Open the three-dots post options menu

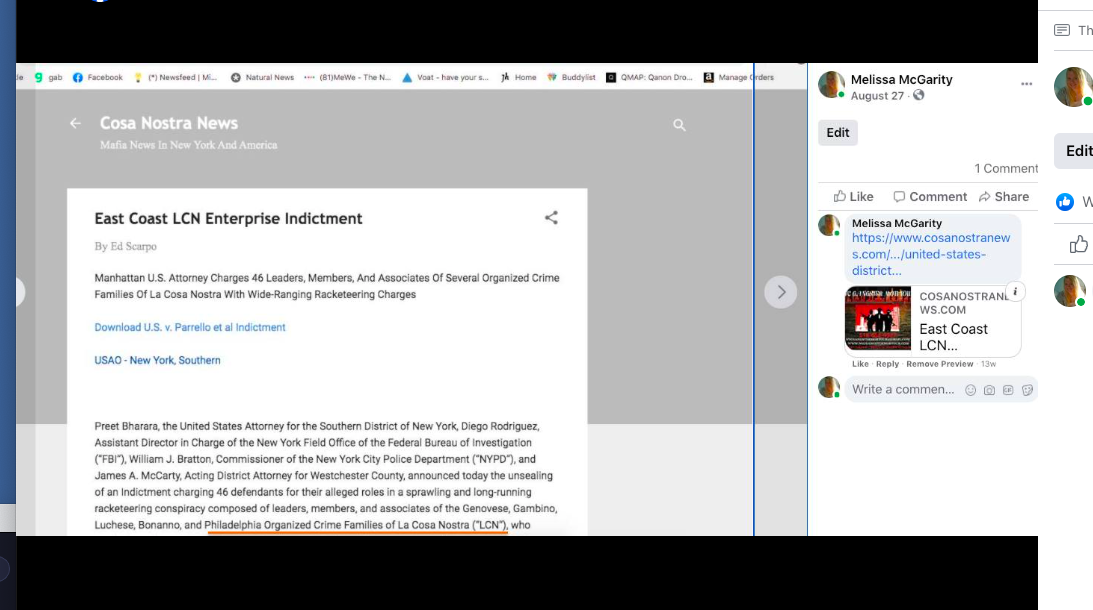(1026, 84)
